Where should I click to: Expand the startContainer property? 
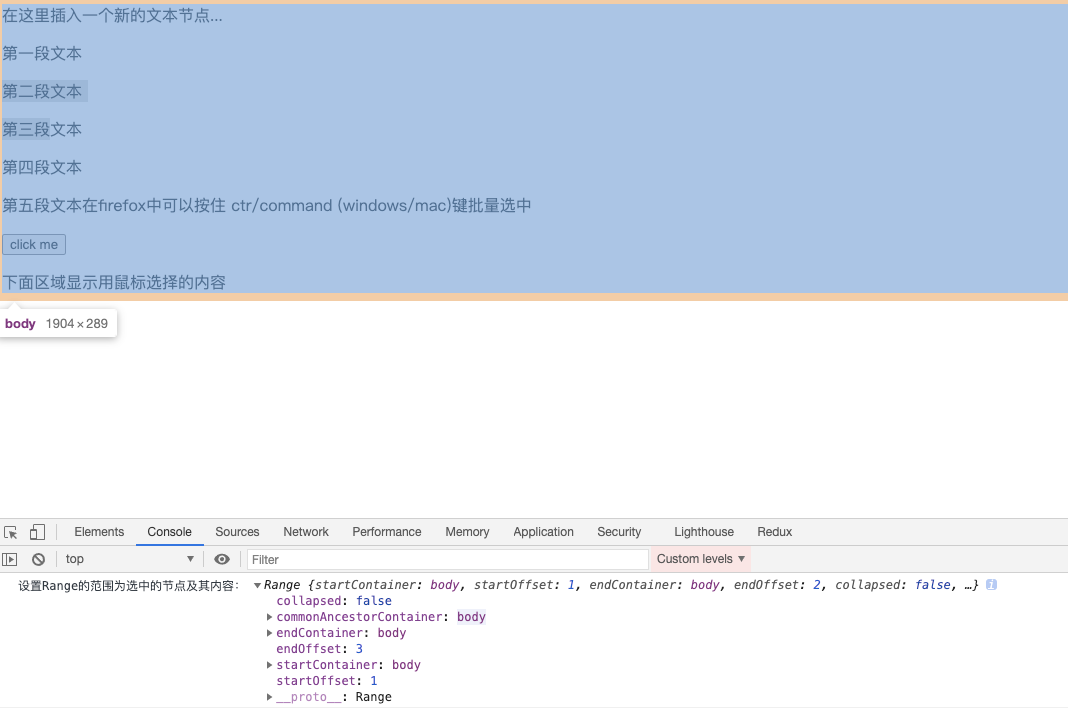tap(269, 664)
